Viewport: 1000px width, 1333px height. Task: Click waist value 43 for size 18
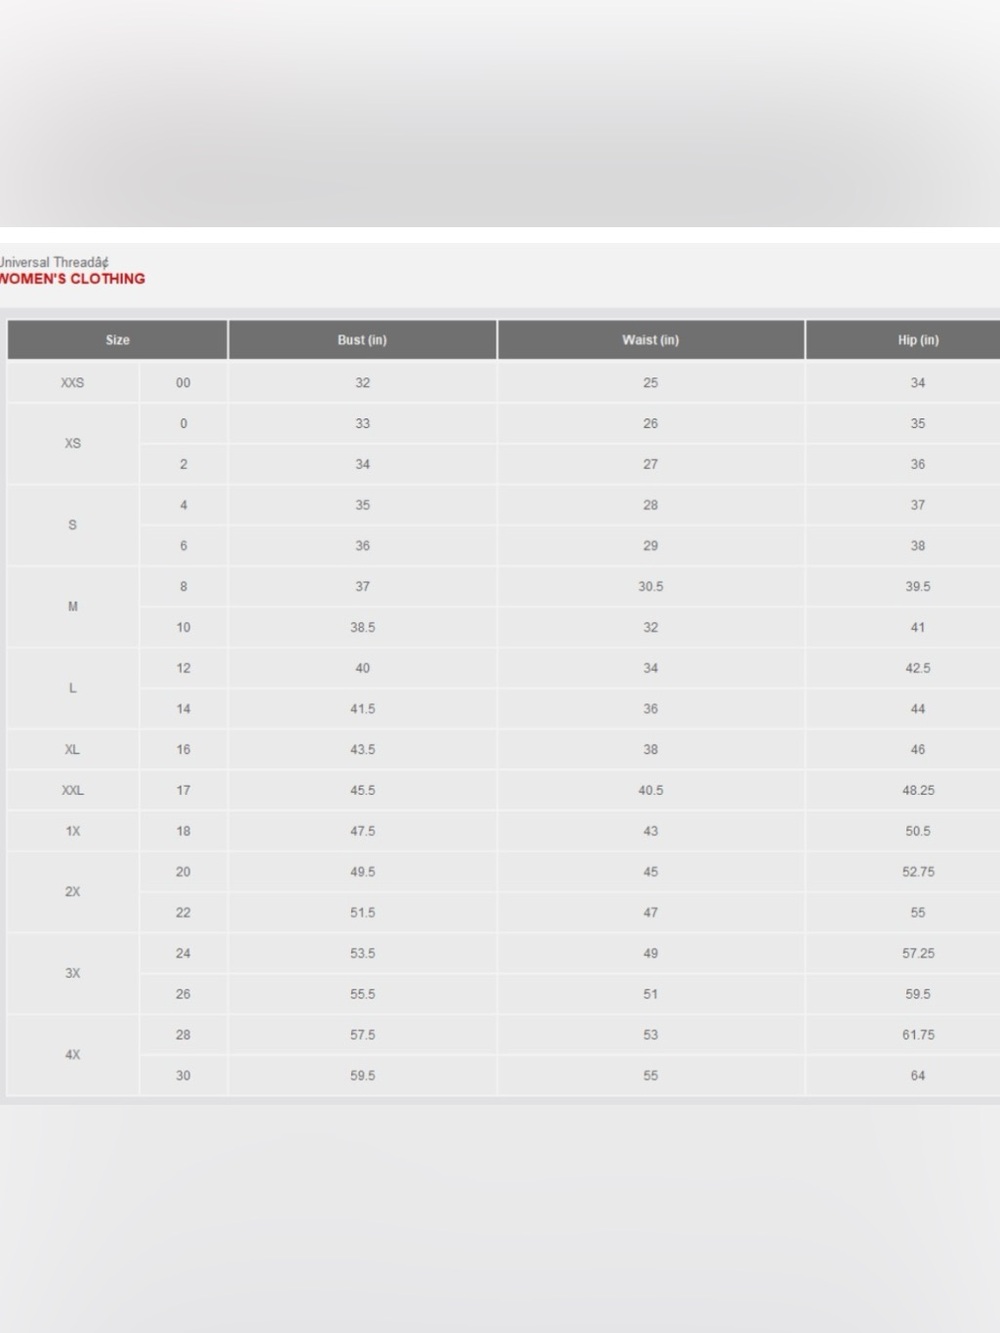pyautogui.click(x=650, y=831)
